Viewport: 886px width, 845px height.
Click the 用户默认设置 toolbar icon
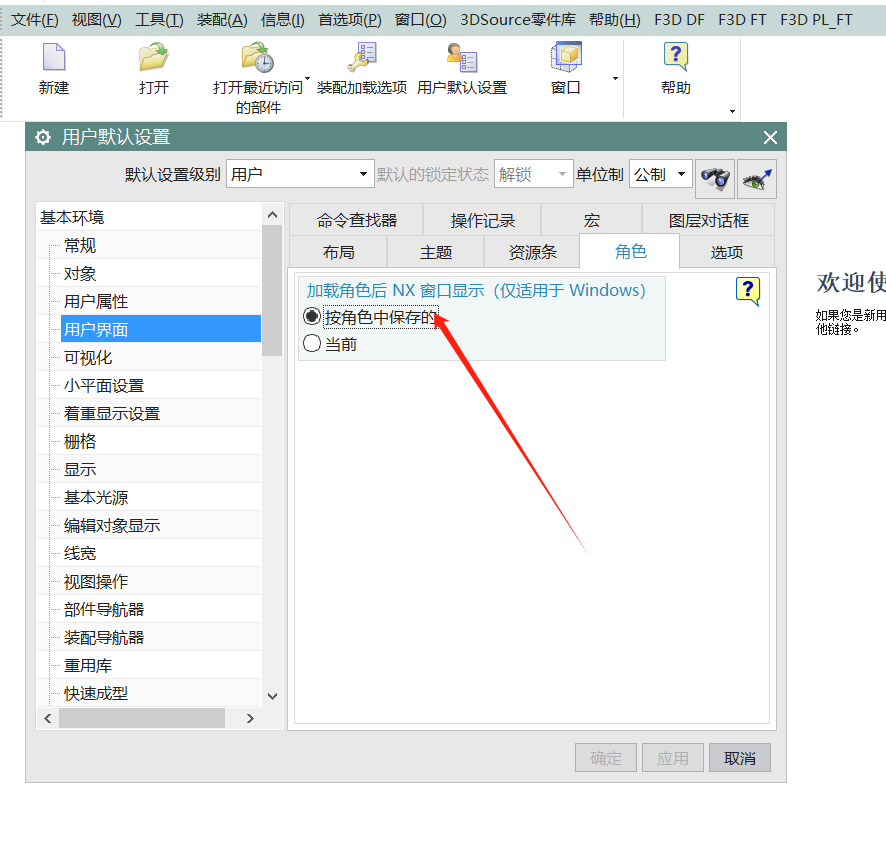[462, 57]
